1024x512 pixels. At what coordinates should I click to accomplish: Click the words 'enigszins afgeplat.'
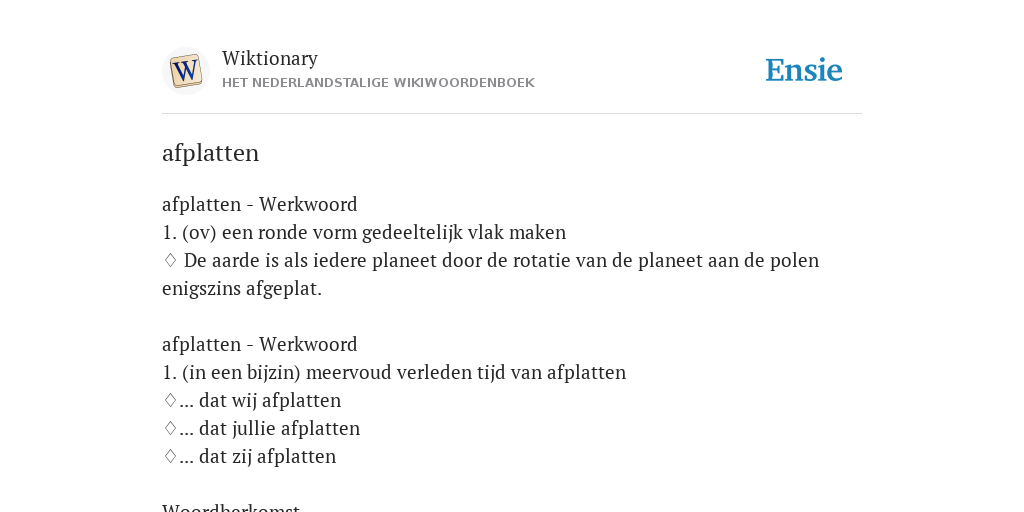242,289
